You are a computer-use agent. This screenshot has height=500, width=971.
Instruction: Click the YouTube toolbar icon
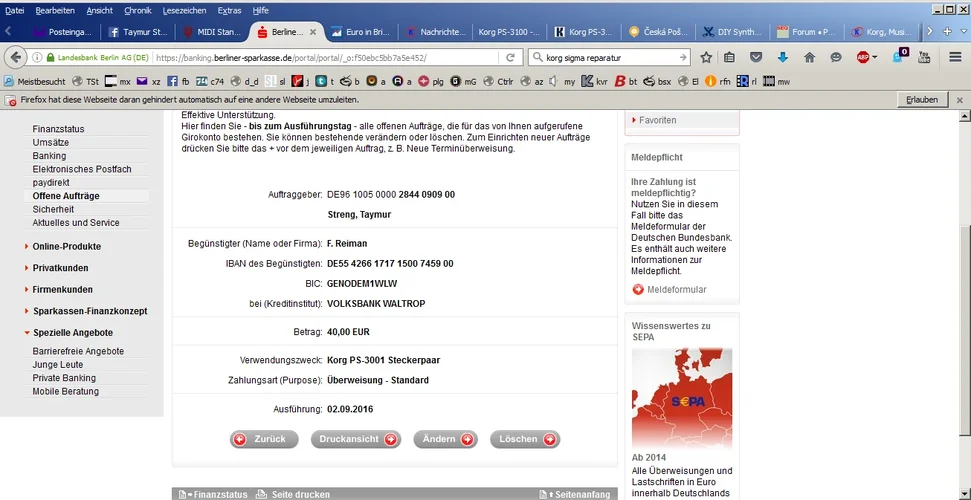tap(923, 58)
